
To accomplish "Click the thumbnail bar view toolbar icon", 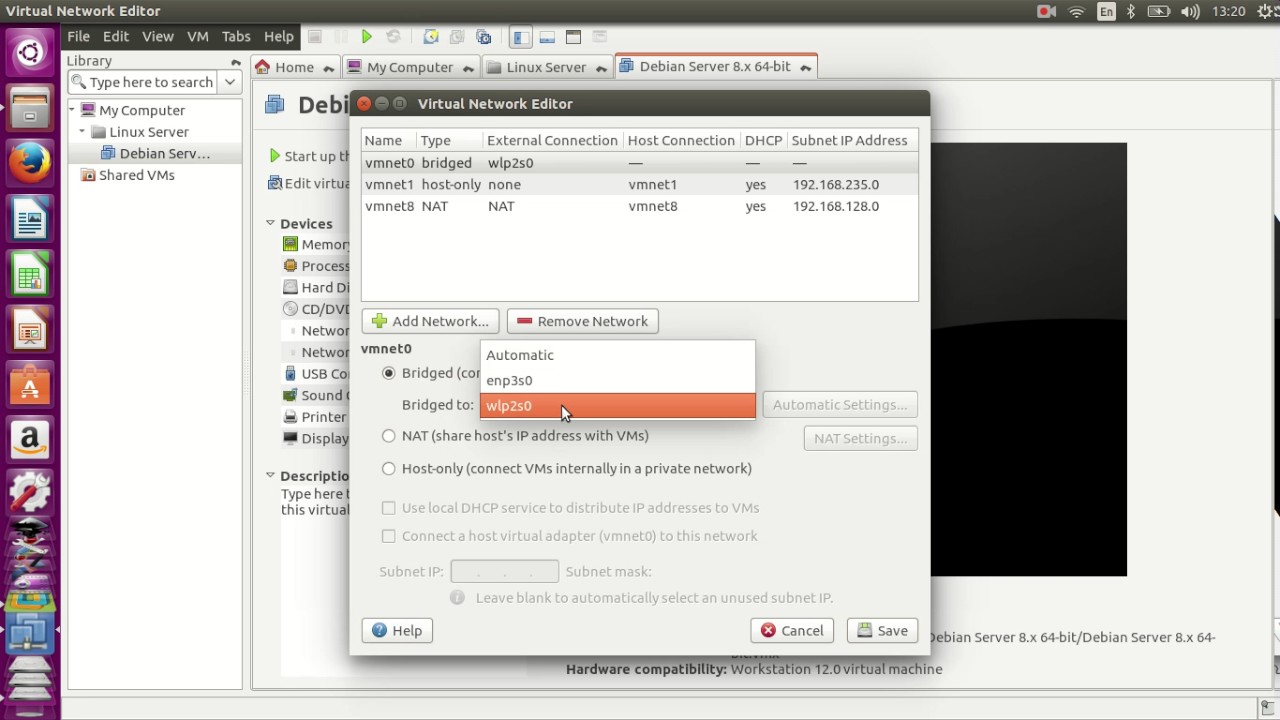I will pos(547,37).
